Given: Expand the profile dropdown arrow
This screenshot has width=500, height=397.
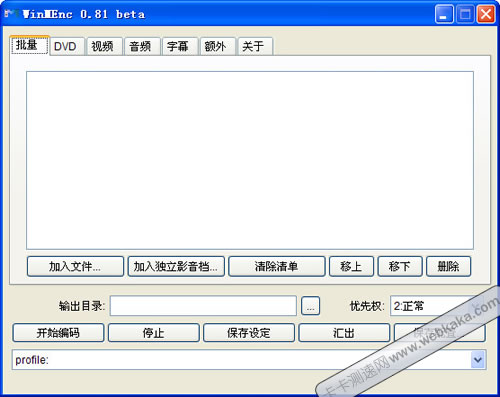Looking at the screenshot, I should pyautogui.click(x=478, y=360).
